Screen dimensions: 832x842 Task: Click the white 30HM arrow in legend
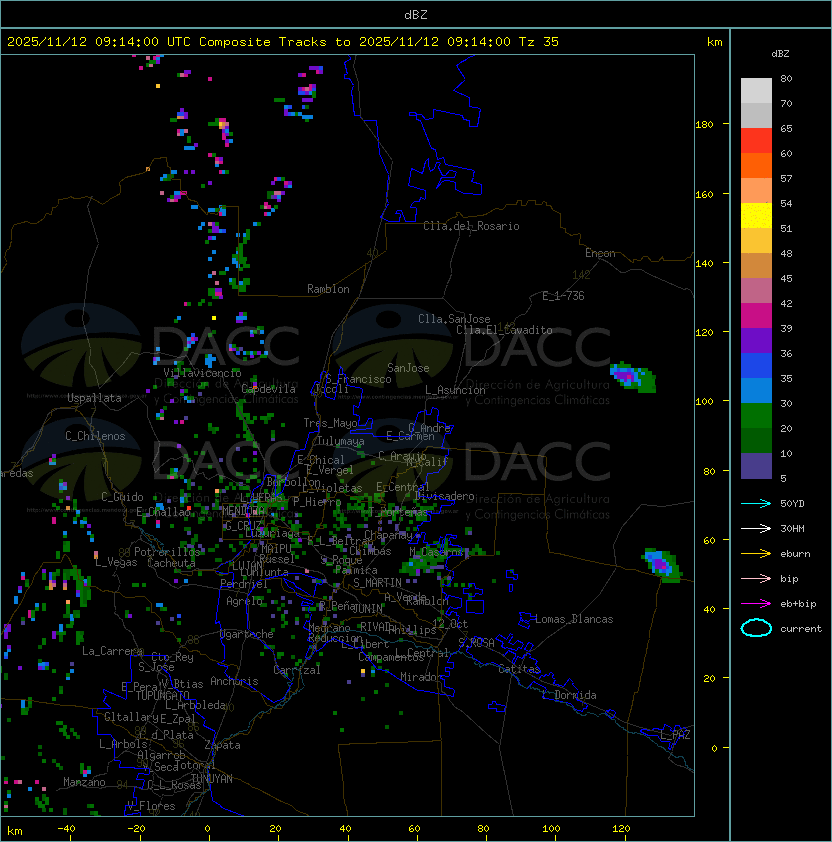tap(756, 528)
